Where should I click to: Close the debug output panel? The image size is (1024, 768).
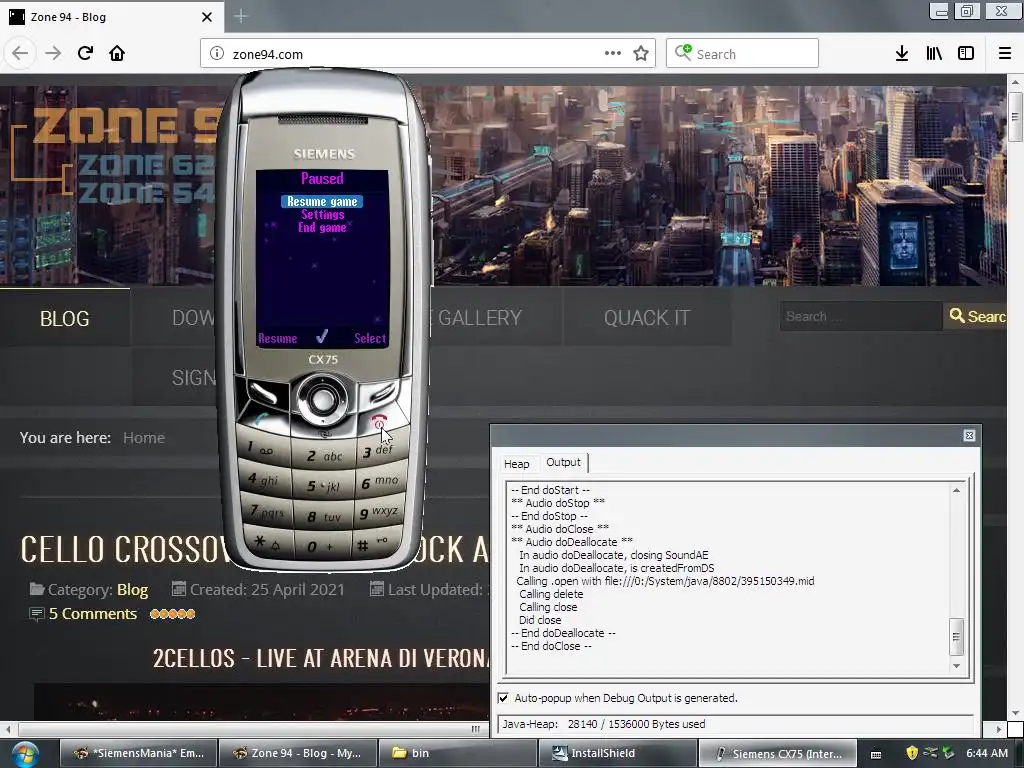[969, 436]
